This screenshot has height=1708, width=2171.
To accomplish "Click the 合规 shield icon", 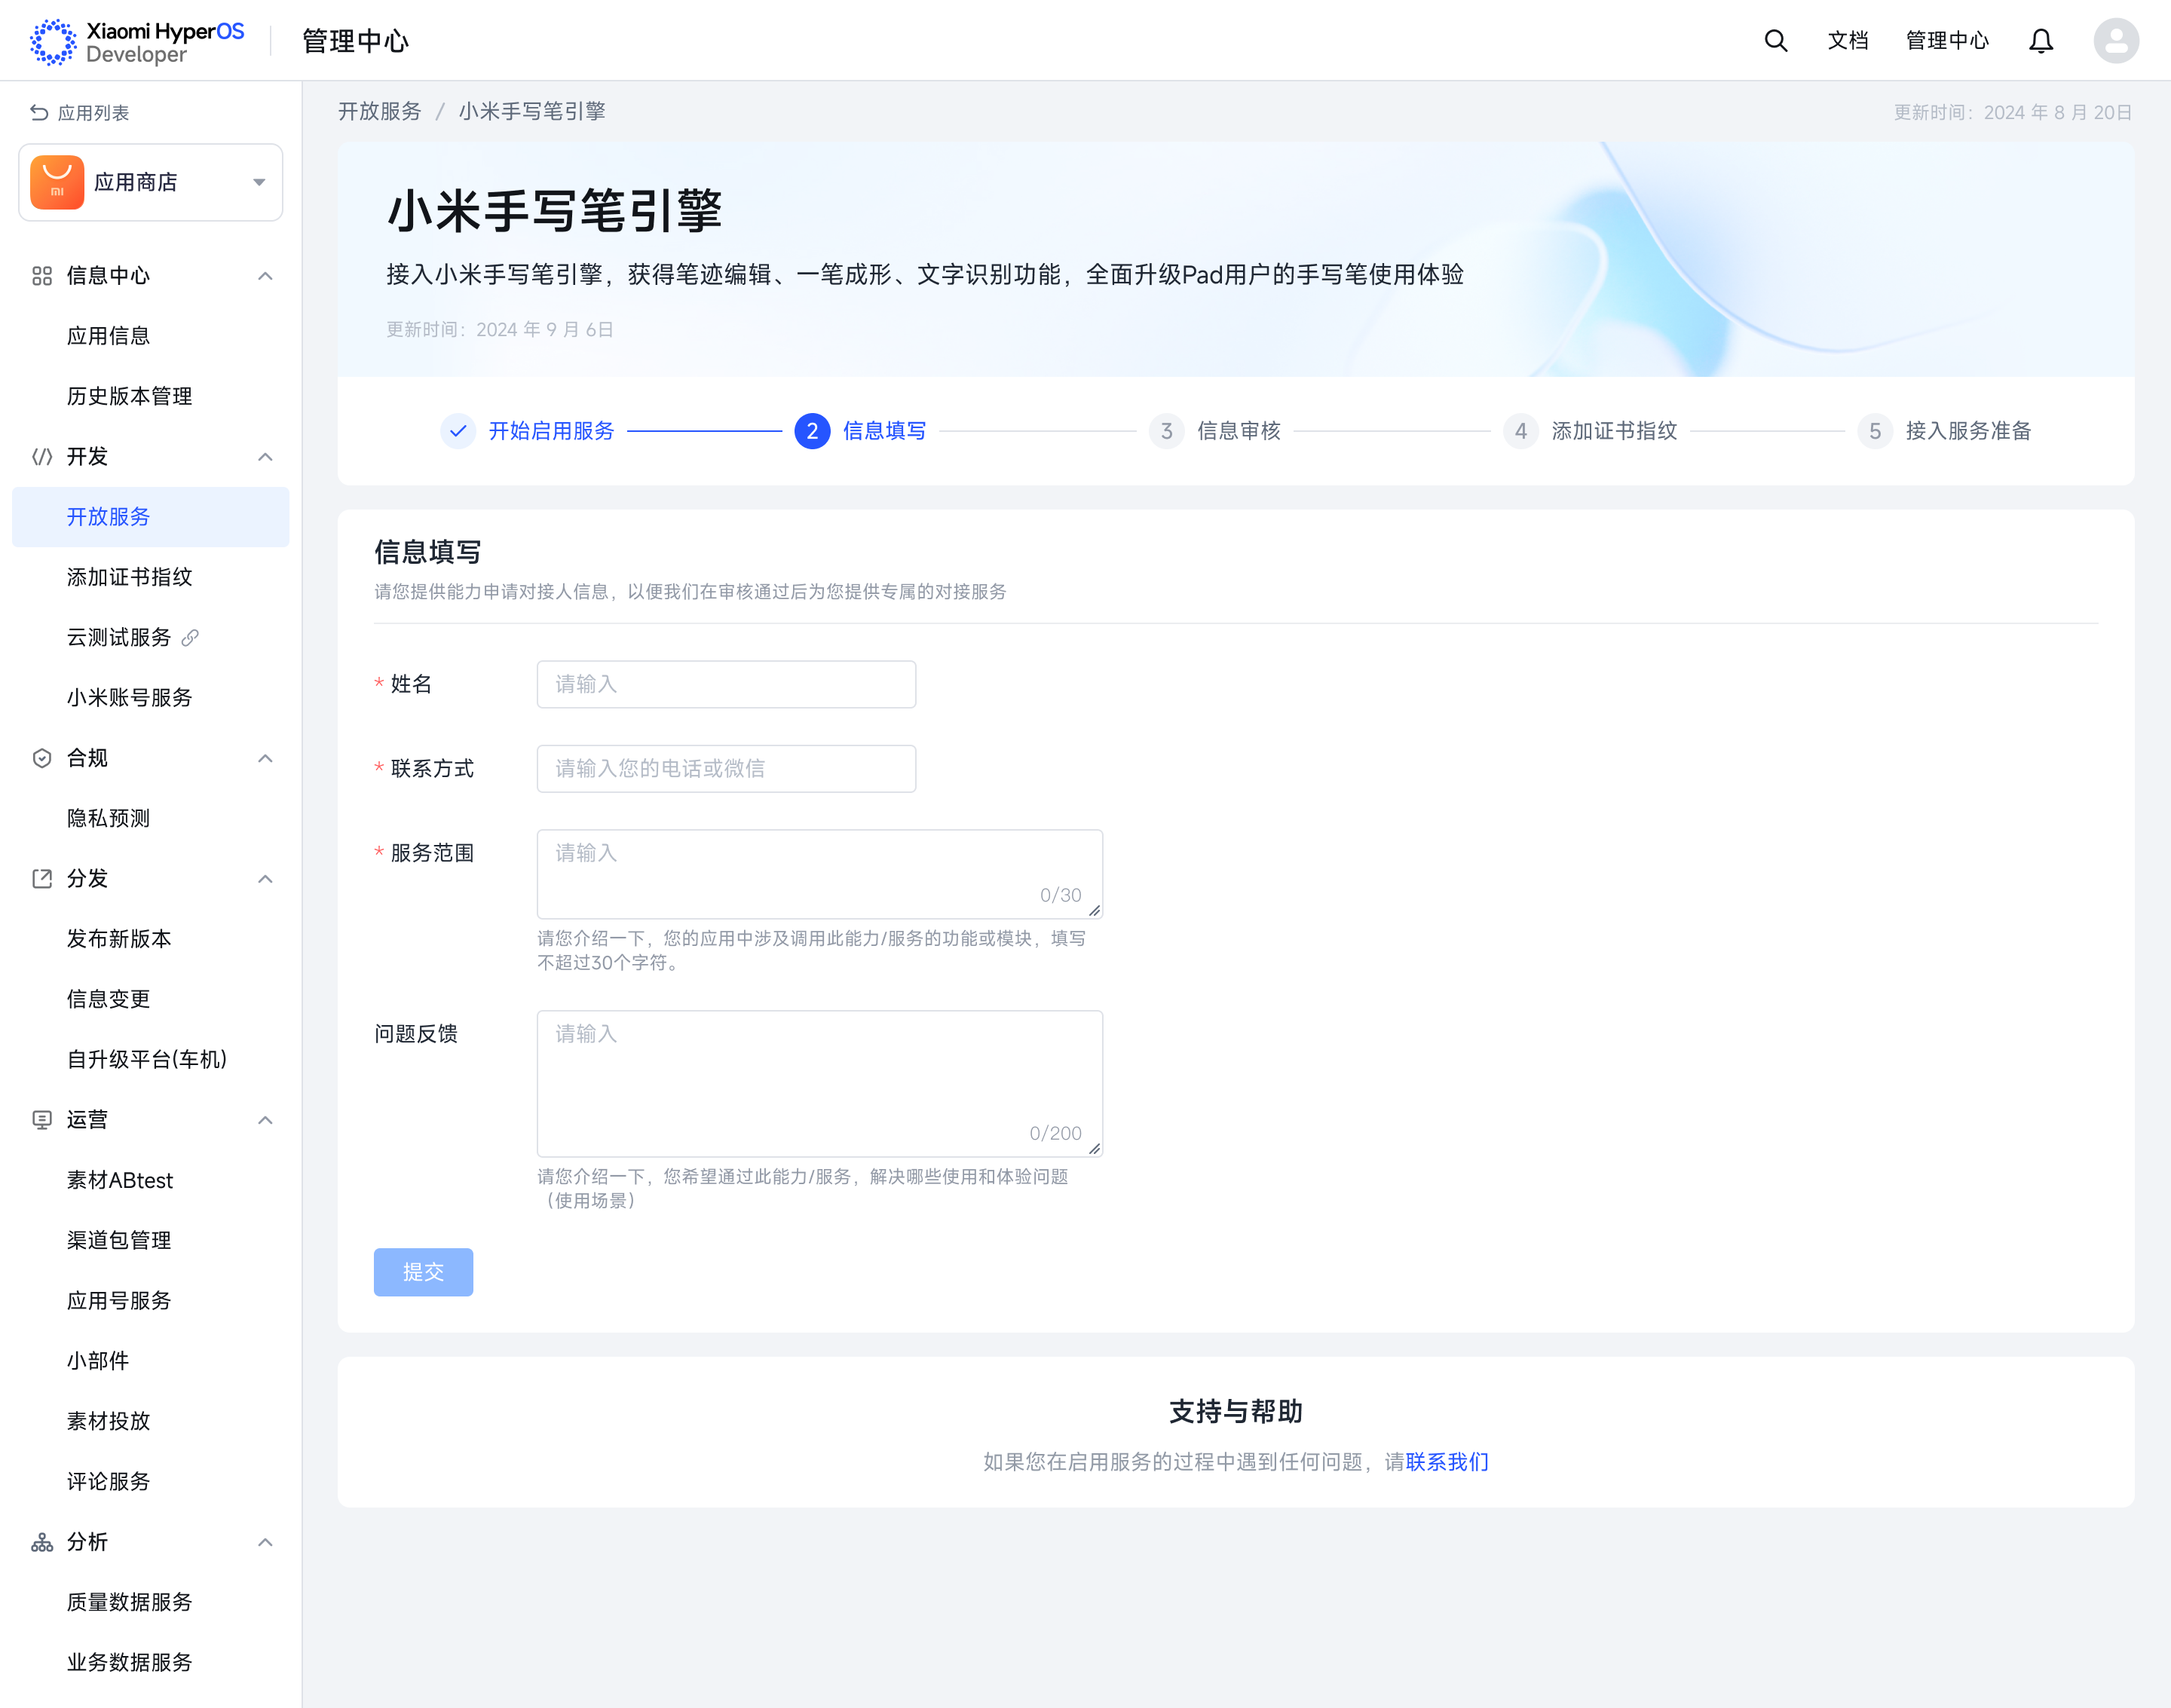I will pos(42,758).
